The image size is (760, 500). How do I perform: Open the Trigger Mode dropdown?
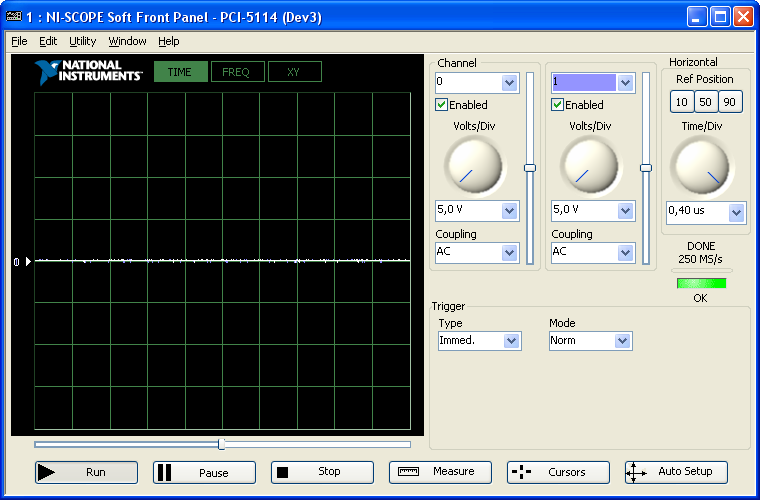pos(622,341)
